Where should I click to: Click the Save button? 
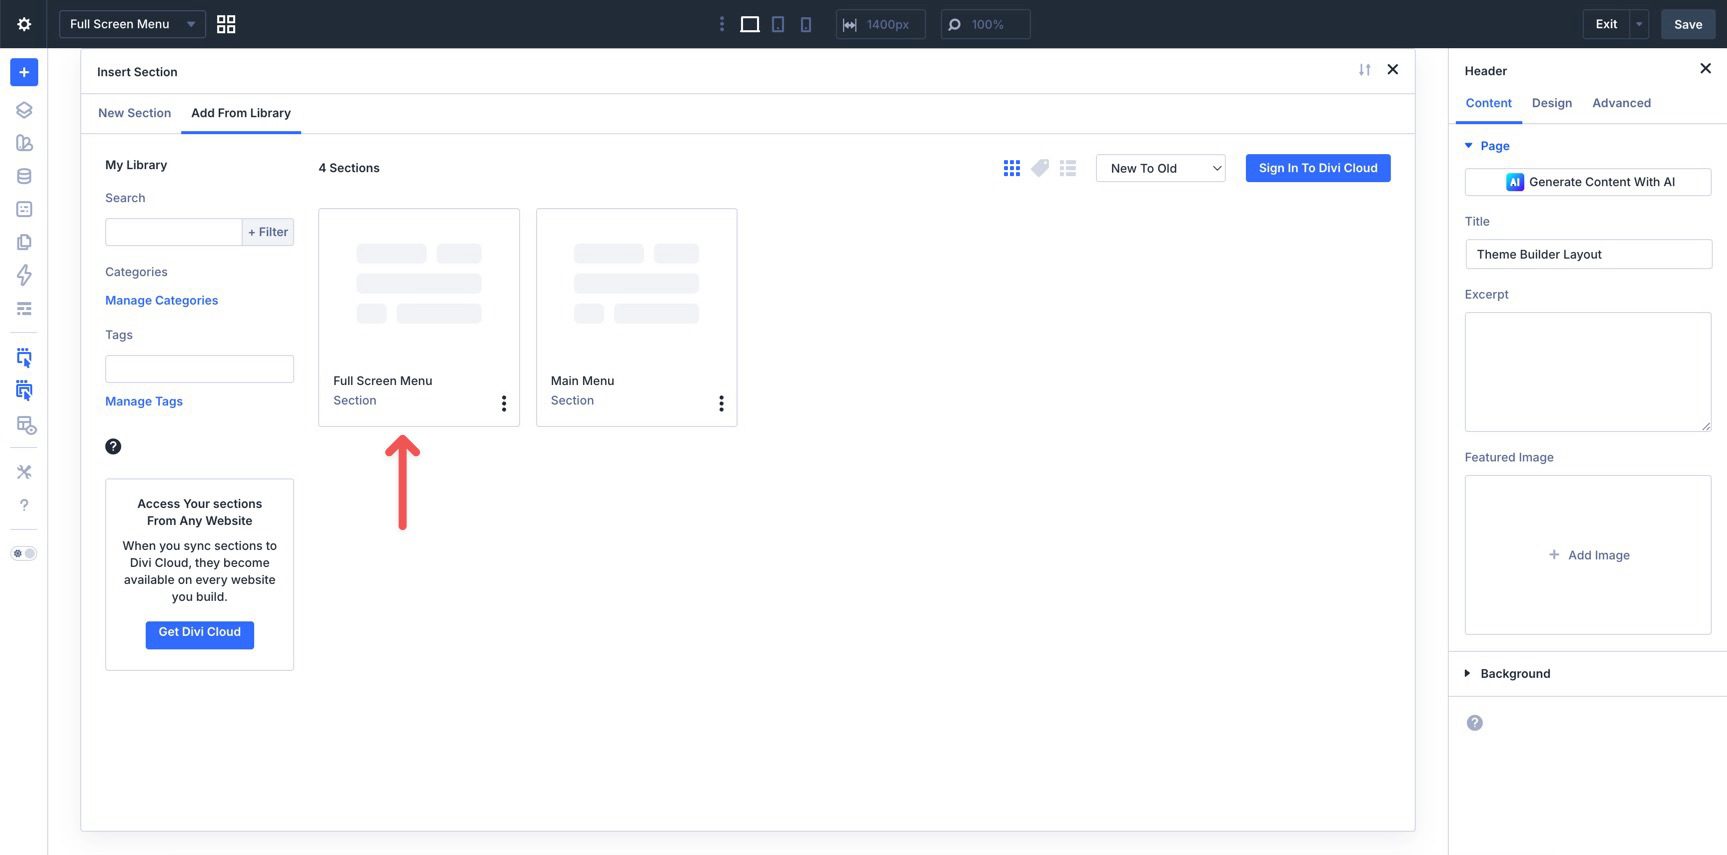(x=1688, y=24)
